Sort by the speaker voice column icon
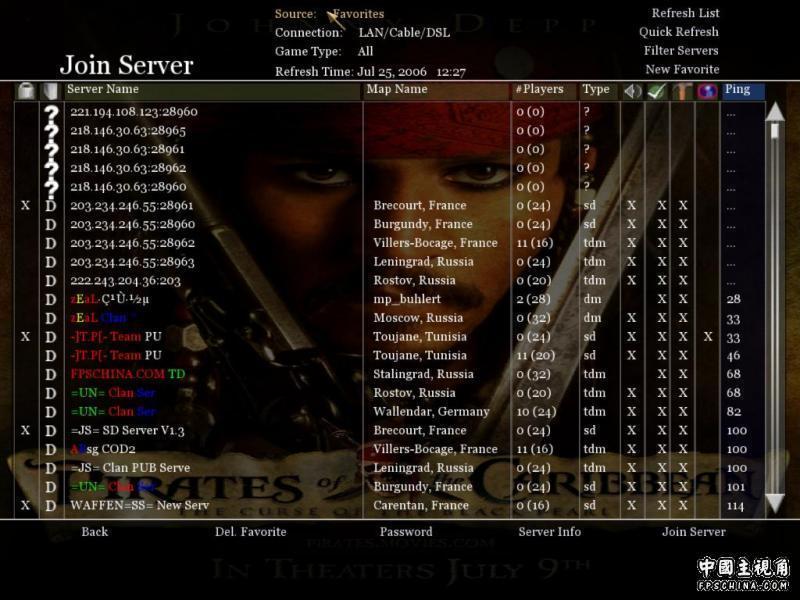800x600 pixels. coord(633,91)
